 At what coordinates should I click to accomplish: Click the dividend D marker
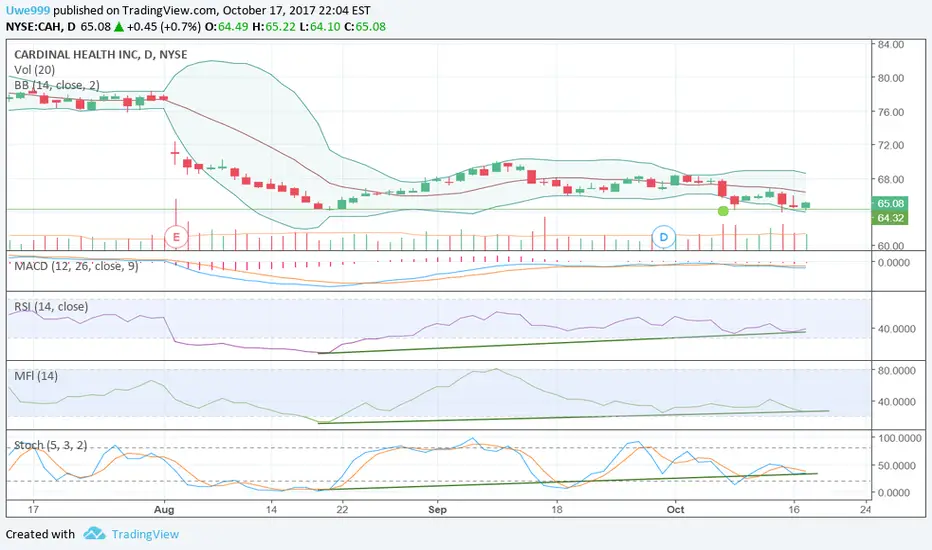coord(664,237)
